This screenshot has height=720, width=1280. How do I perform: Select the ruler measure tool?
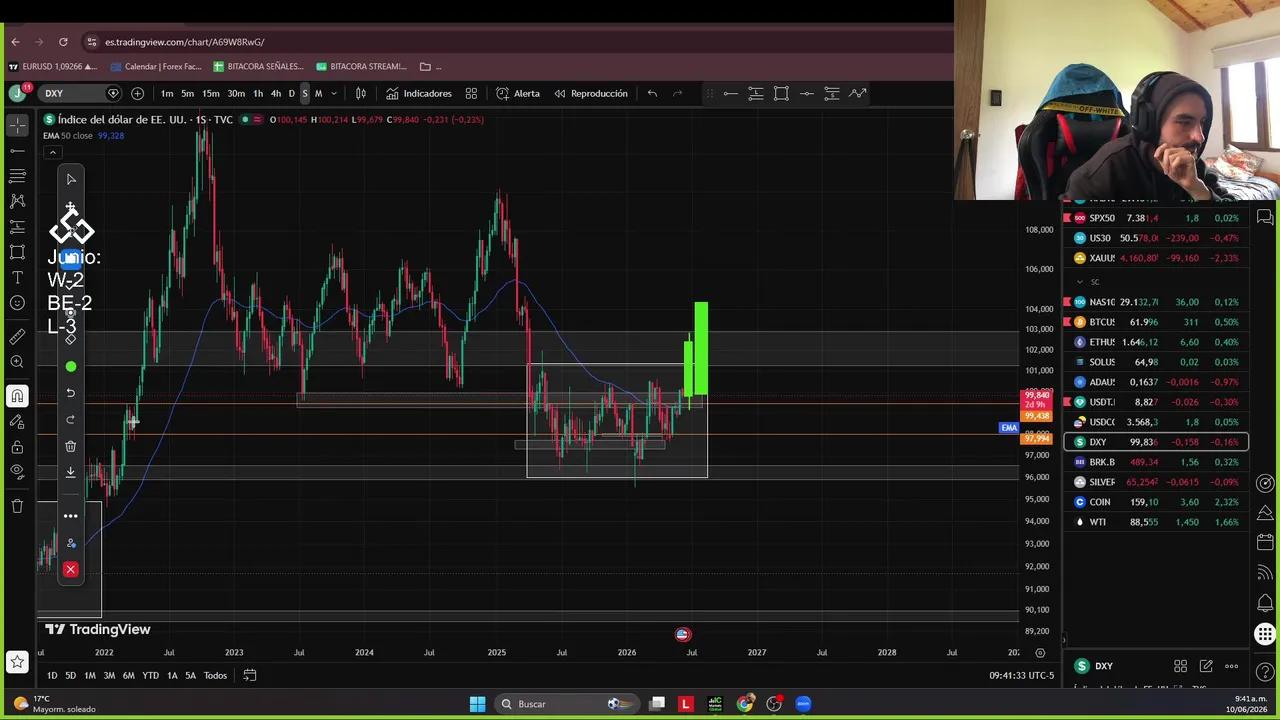coord(17,337)
